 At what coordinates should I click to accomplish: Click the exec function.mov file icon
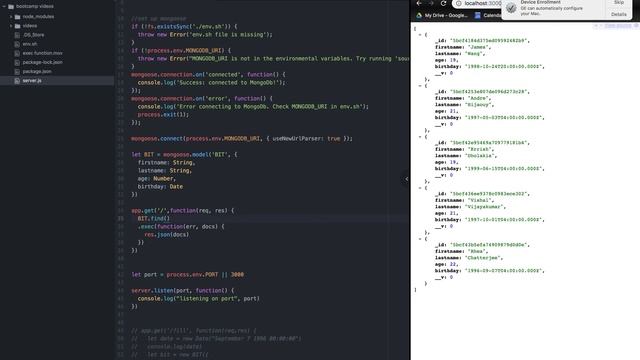click(17, 53)
